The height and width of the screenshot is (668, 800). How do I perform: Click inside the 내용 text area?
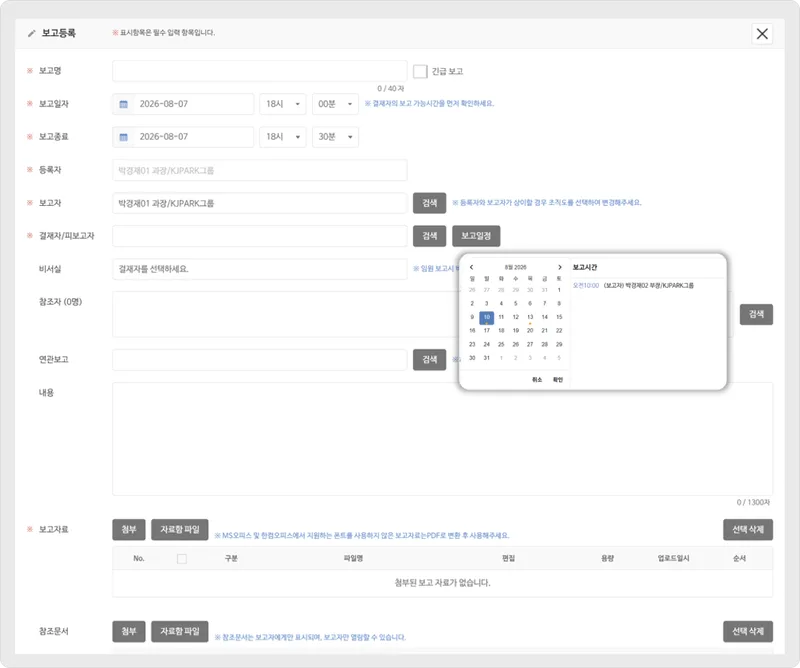(x=442, y=439)
